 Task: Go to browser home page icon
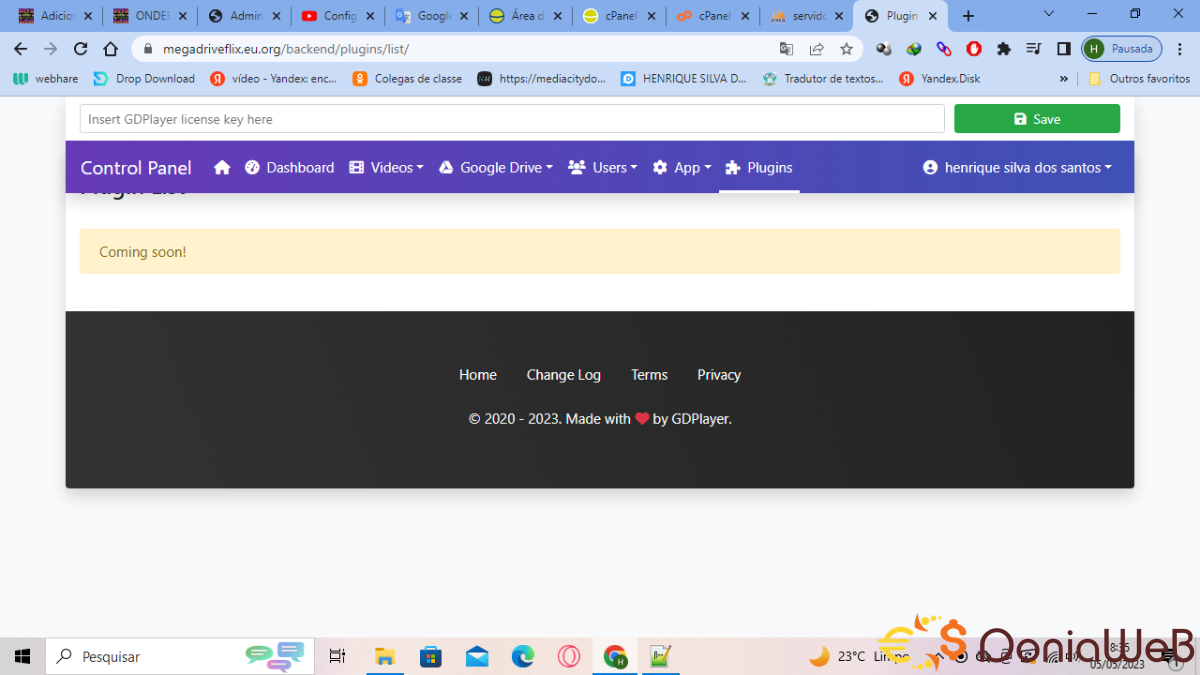point(111,49)
